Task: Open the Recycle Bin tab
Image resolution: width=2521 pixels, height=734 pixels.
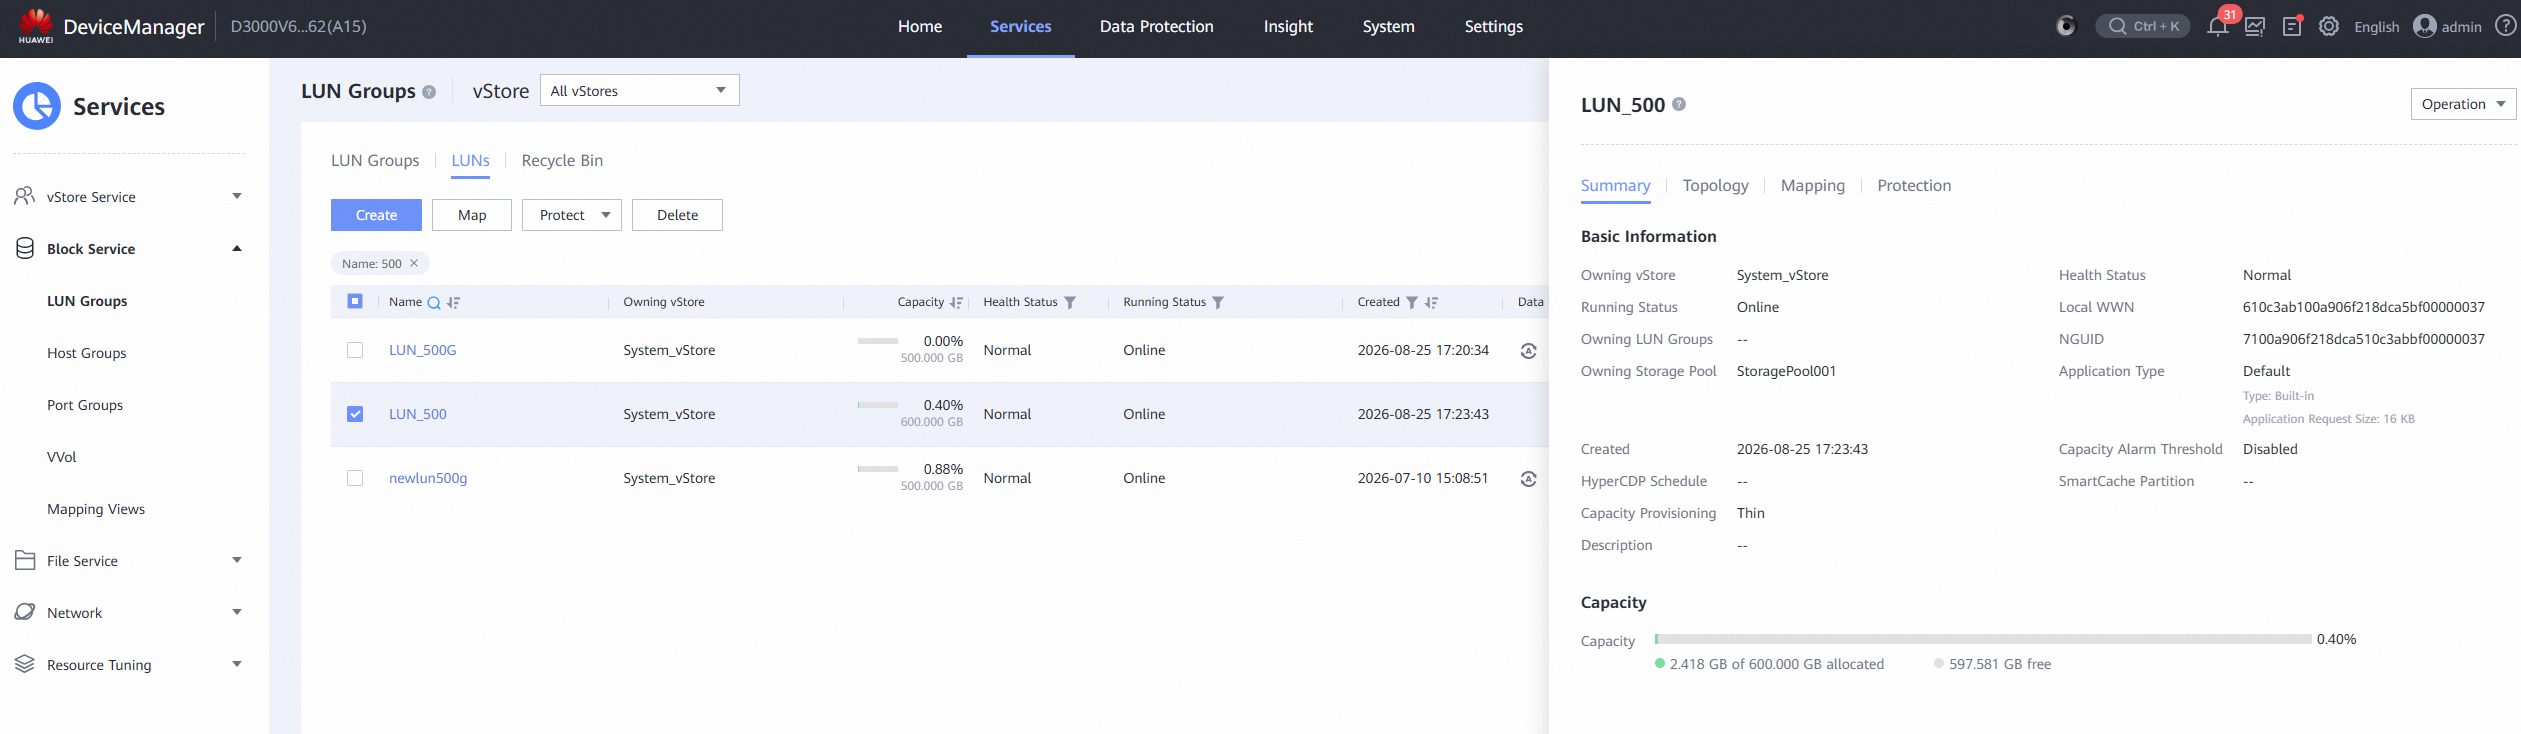Action: [x=562, y=161]
